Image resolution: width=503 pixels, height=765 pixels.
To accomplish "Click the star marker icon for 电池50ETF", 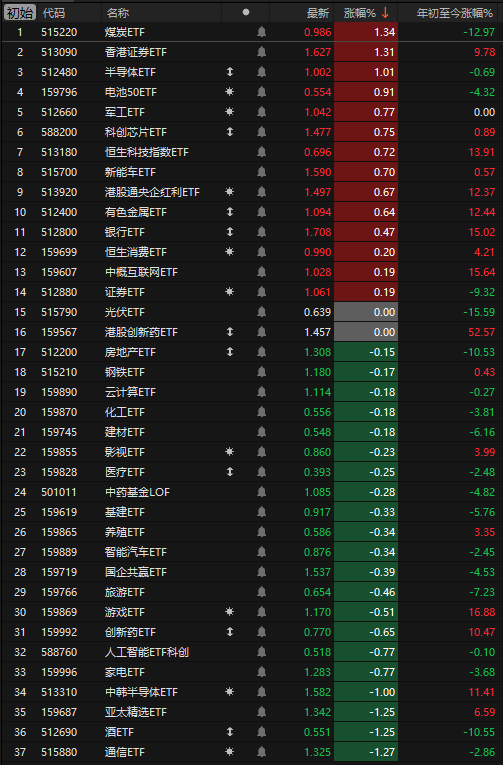I will tap(230, 92).
